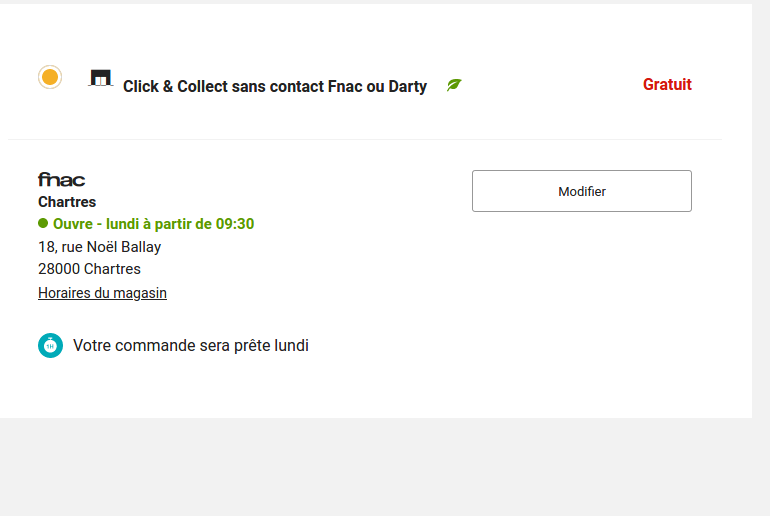The height and width of the screenshot is (516, 770).
Task: Click the address line "18, rue Noël Ballay"
Action: coord(99,247)
